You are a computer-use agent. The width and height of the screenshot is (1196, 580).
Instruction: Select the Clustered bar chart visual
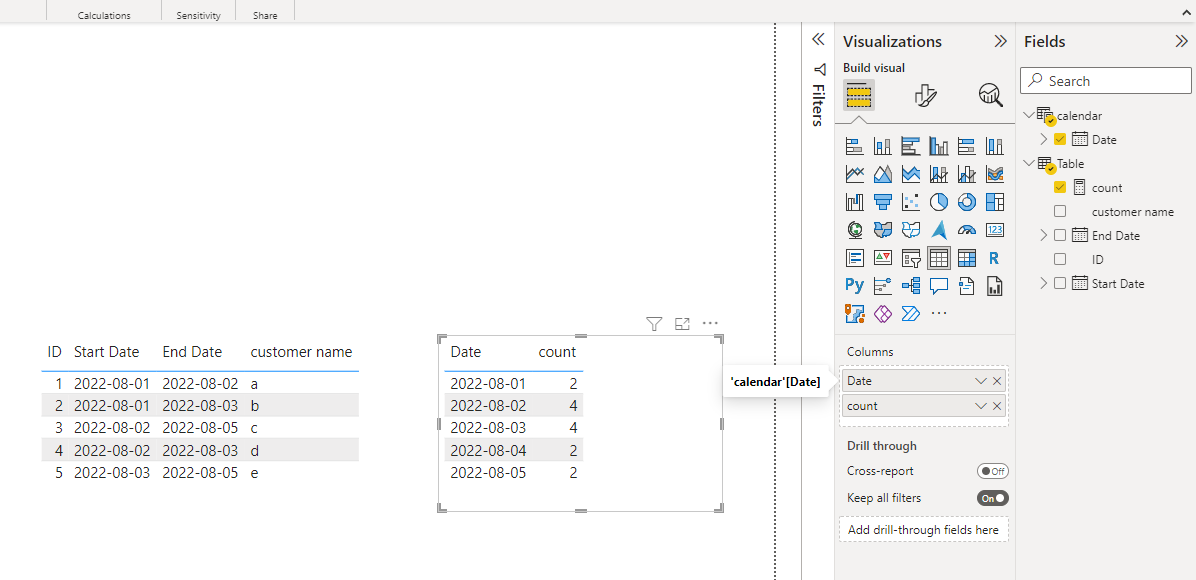coord(911,146)
